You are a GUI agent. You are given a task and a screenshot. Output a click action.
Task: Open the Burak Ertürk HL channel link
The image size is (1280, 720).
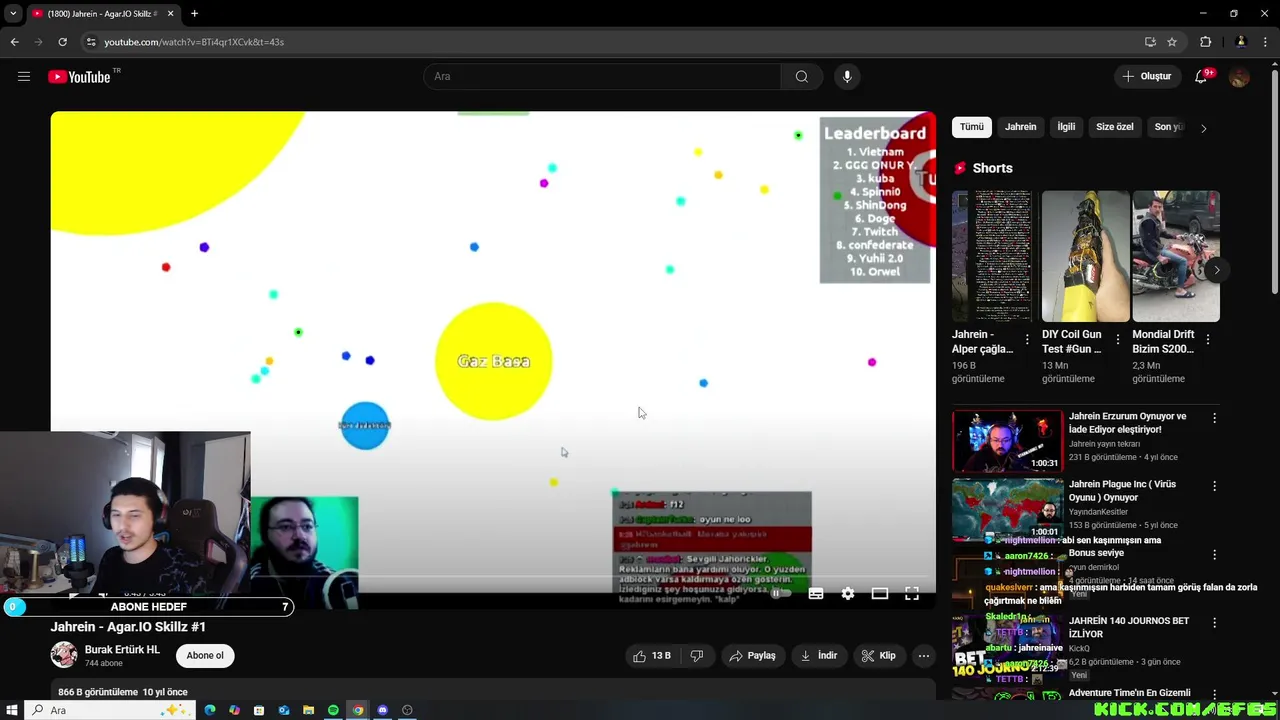point(122,650)
